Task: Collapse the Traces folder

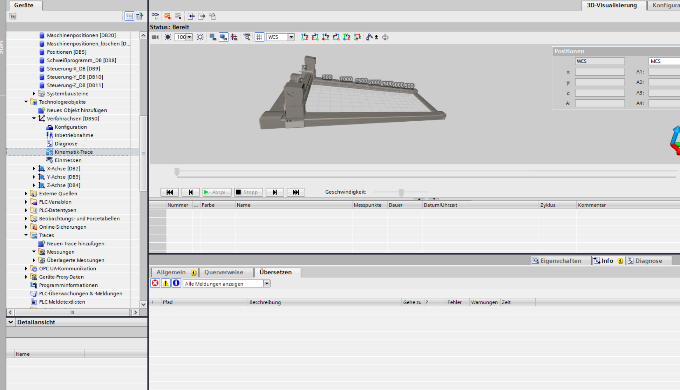Action: coord(26,235)
